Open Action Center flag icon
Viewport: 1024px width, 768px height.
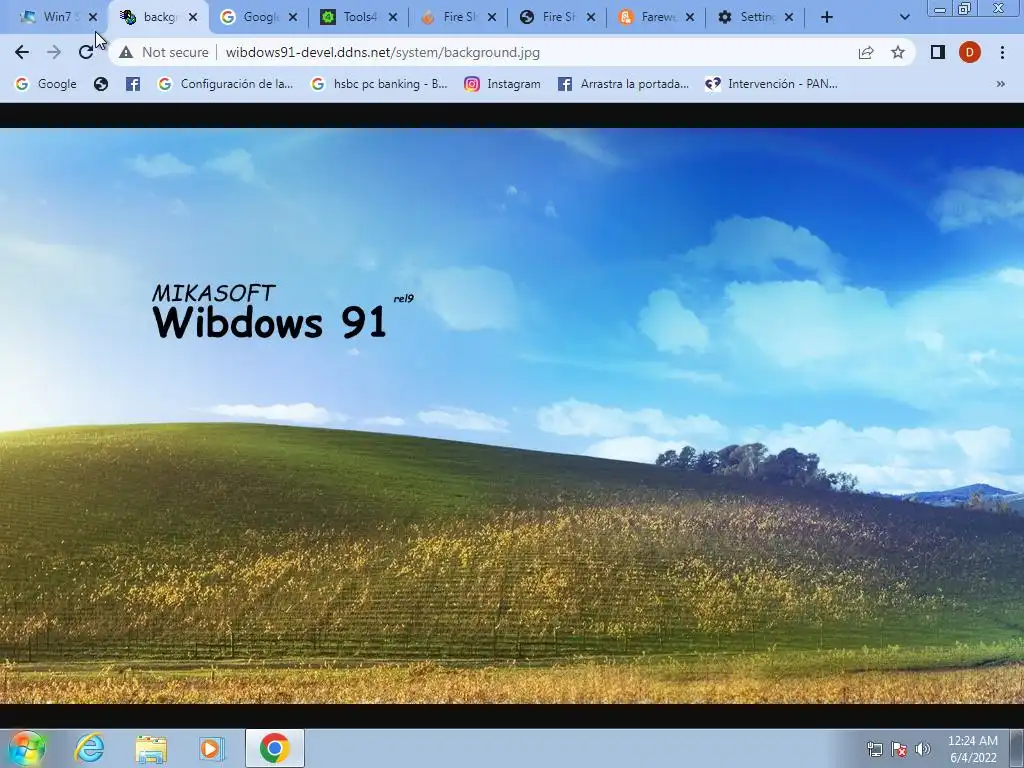pos(899,749)
